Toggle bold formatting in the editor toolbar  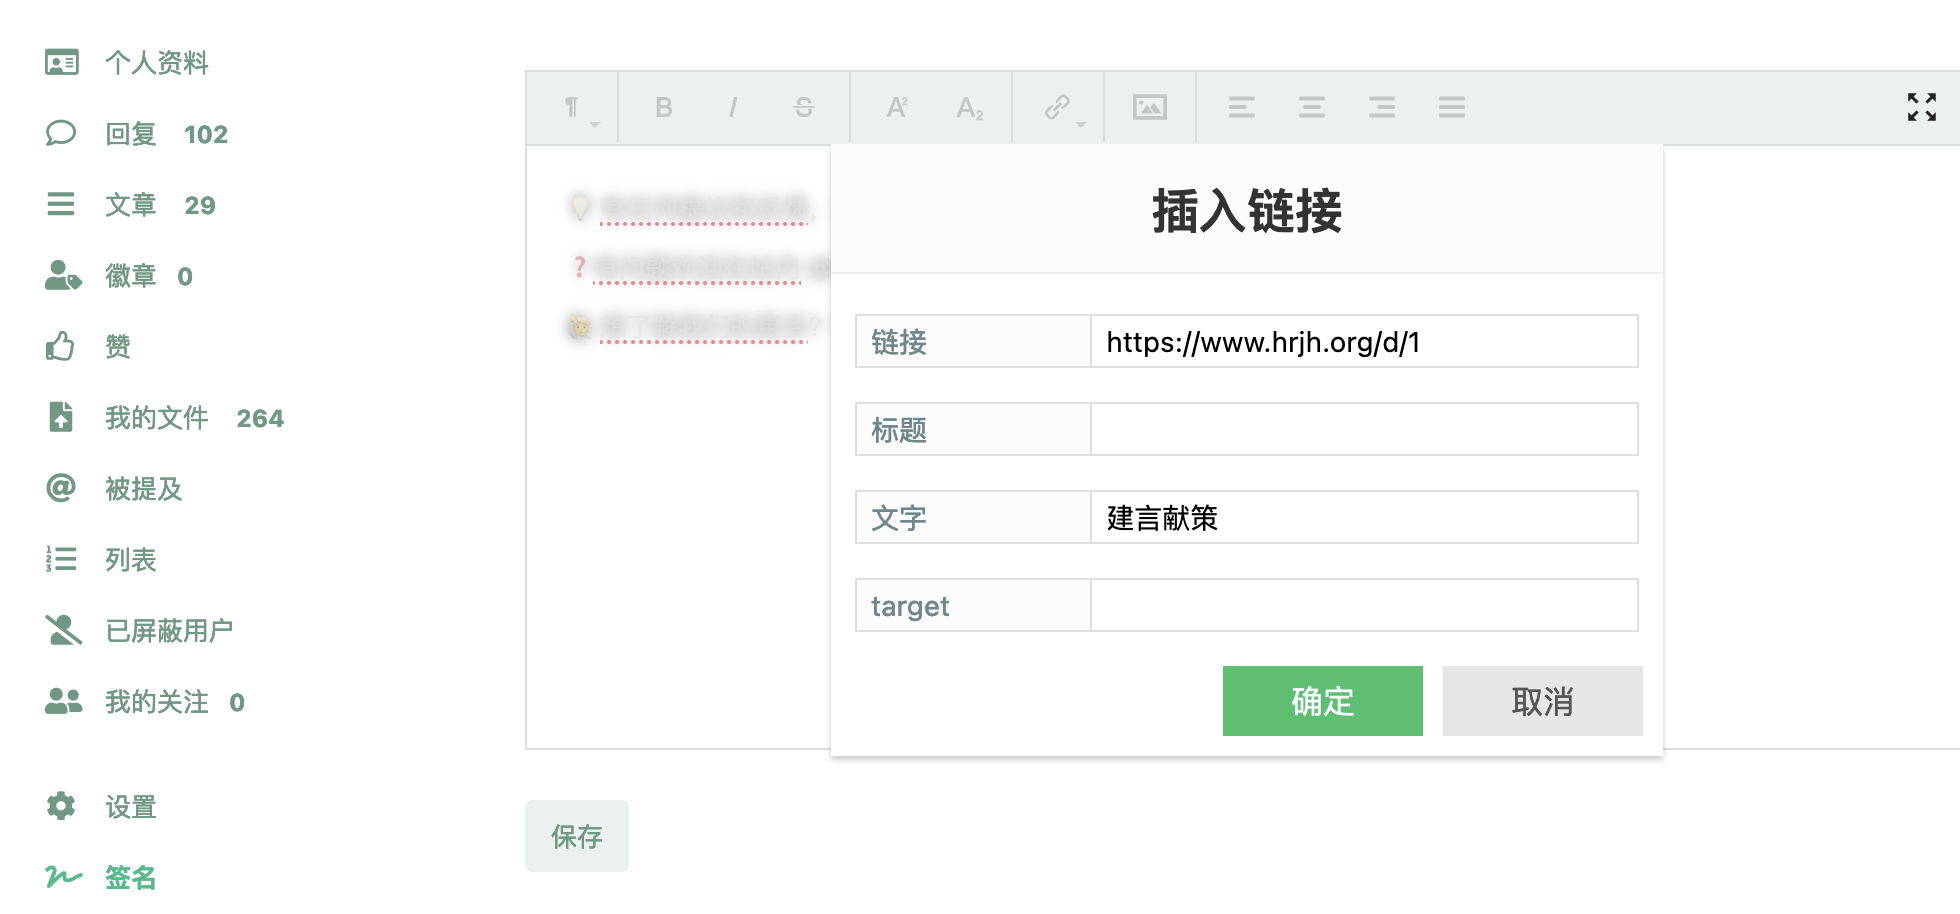pos(662,107)
